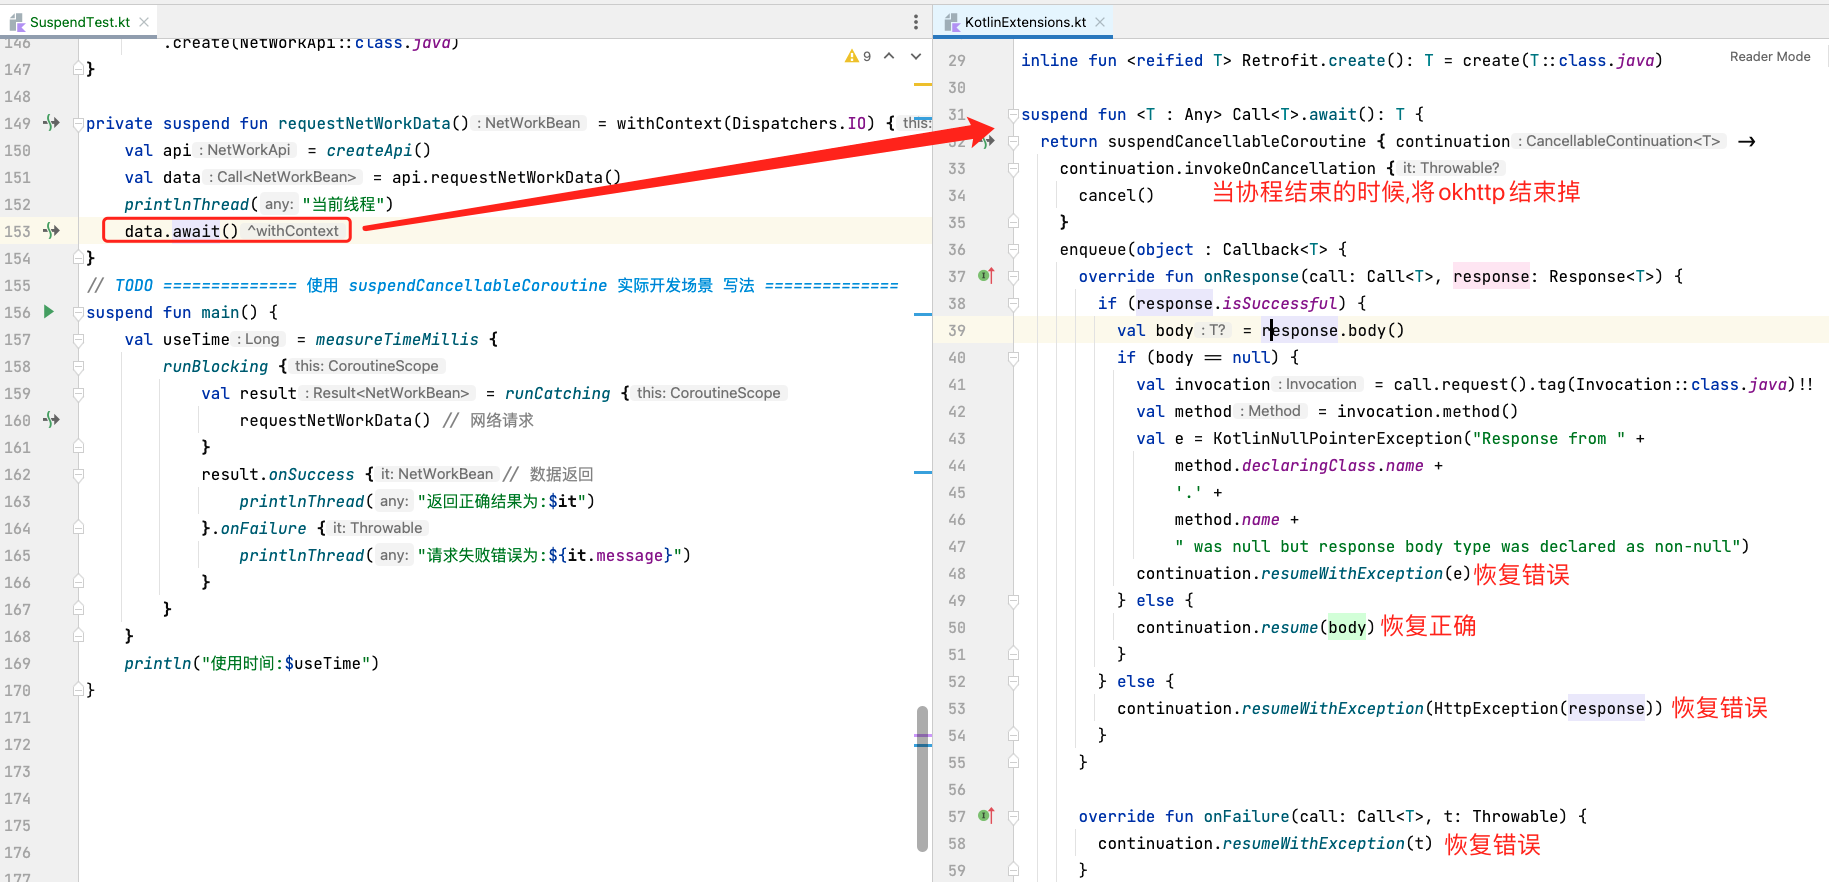Image resolution: width=1829 pixels, height=882 pixels.
Task: Click the ': Call<NetWorkBean>' inlay hint on line 151
Action: (x=284, y=177)
